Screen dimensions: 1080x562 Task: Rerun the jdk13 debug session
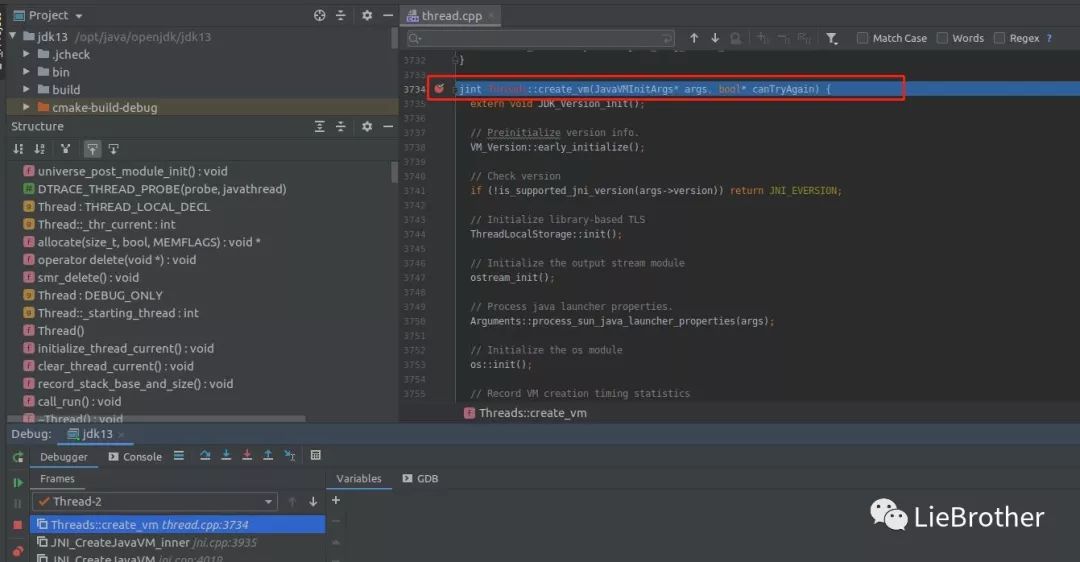18,457
